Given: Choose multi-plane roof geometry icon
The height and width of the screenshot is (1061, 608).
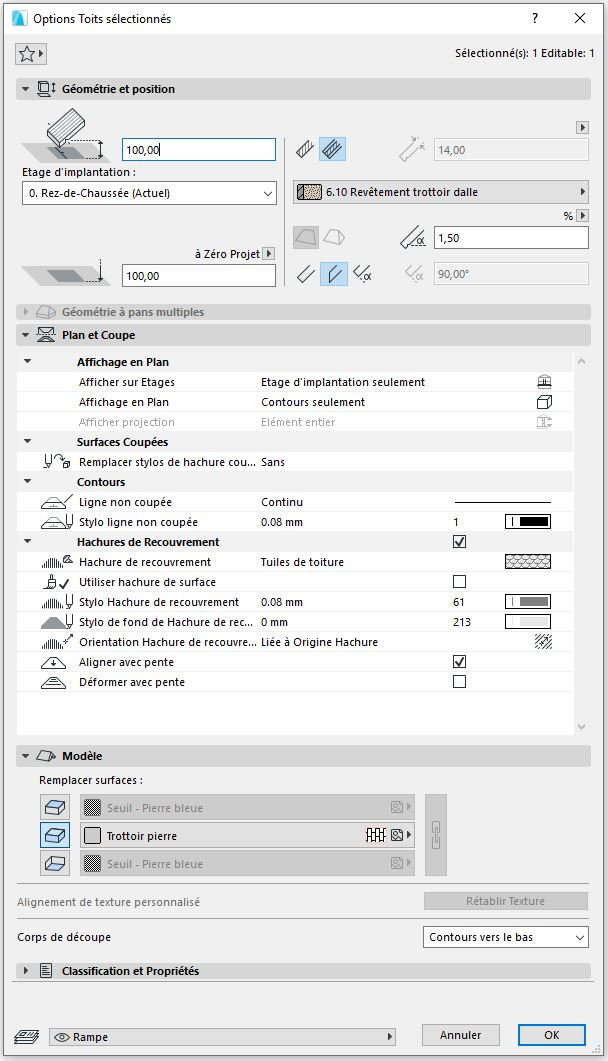Looking at the screenshot, I should click(x=334, y=238).
